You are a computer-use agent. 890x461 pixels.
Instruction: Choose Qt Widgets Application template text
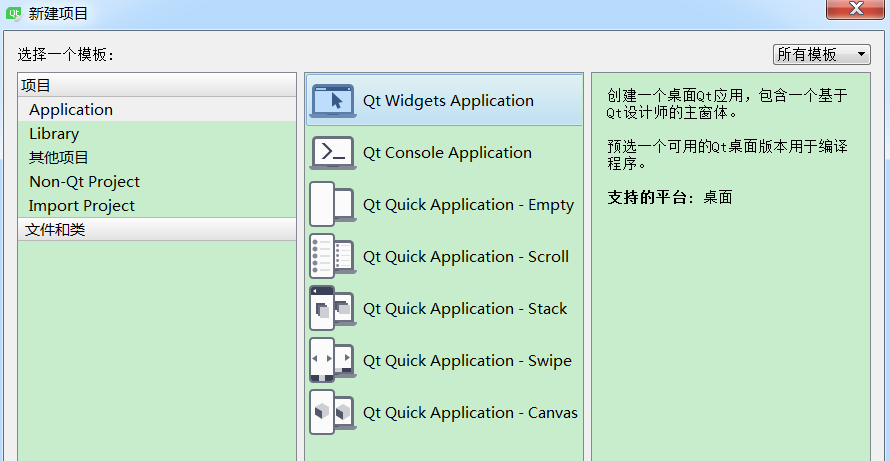coord(448,101)
